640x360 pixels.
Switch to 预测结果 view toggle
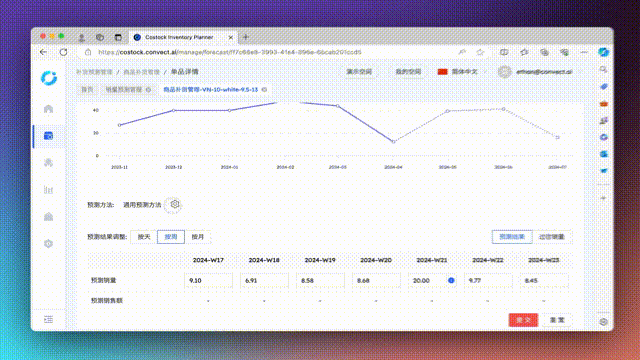click(x=512, y=237)
